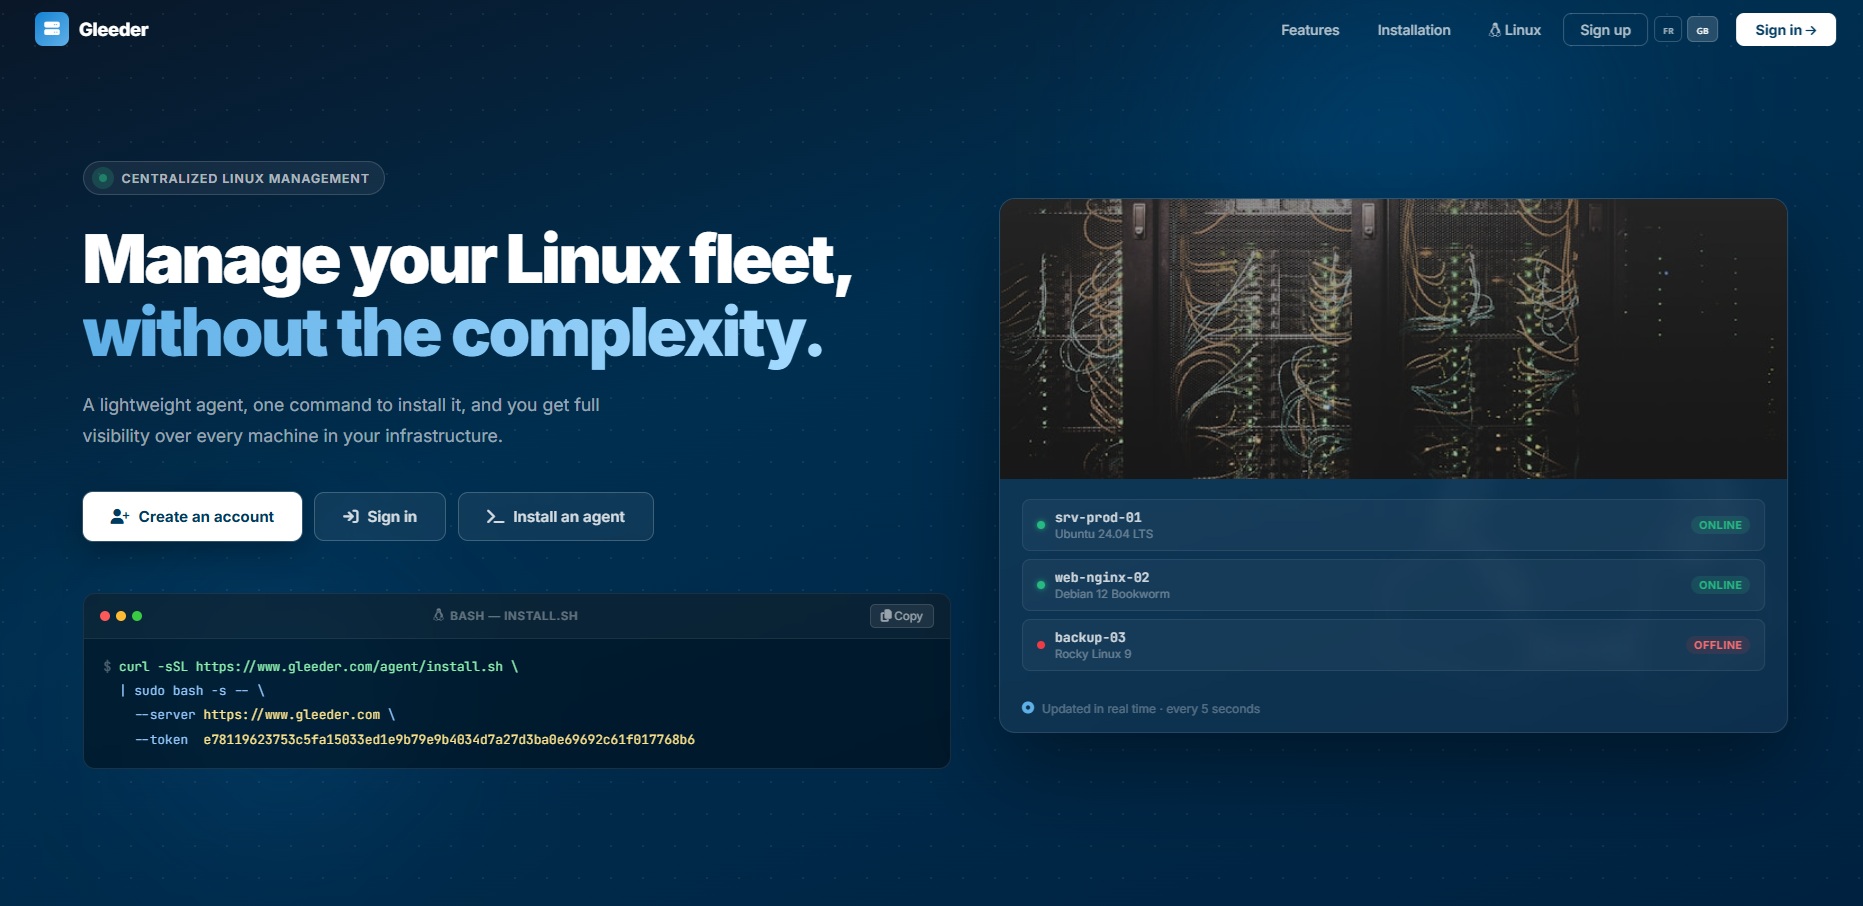Switch language to GB
Screen dimensions: 1863x906
click(x=1703, y=30)
